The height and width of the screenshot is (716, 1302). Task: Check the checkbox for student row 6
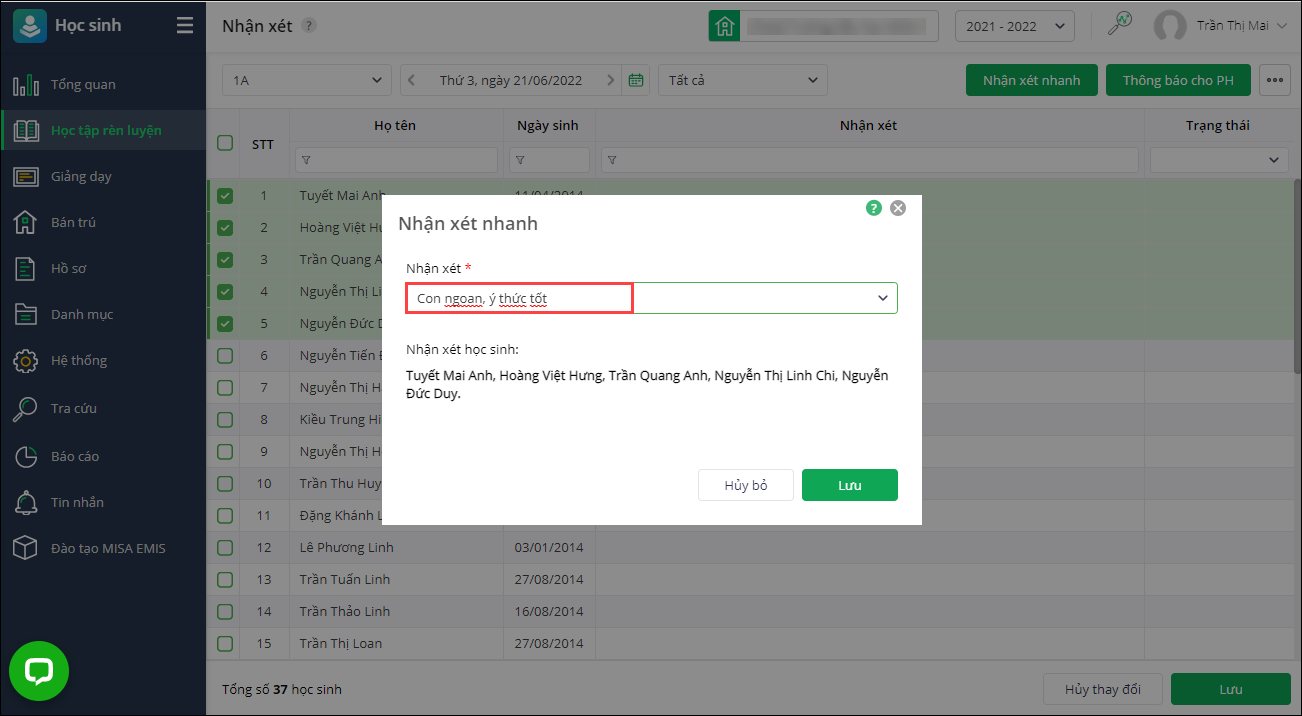[x=225, y=355]
